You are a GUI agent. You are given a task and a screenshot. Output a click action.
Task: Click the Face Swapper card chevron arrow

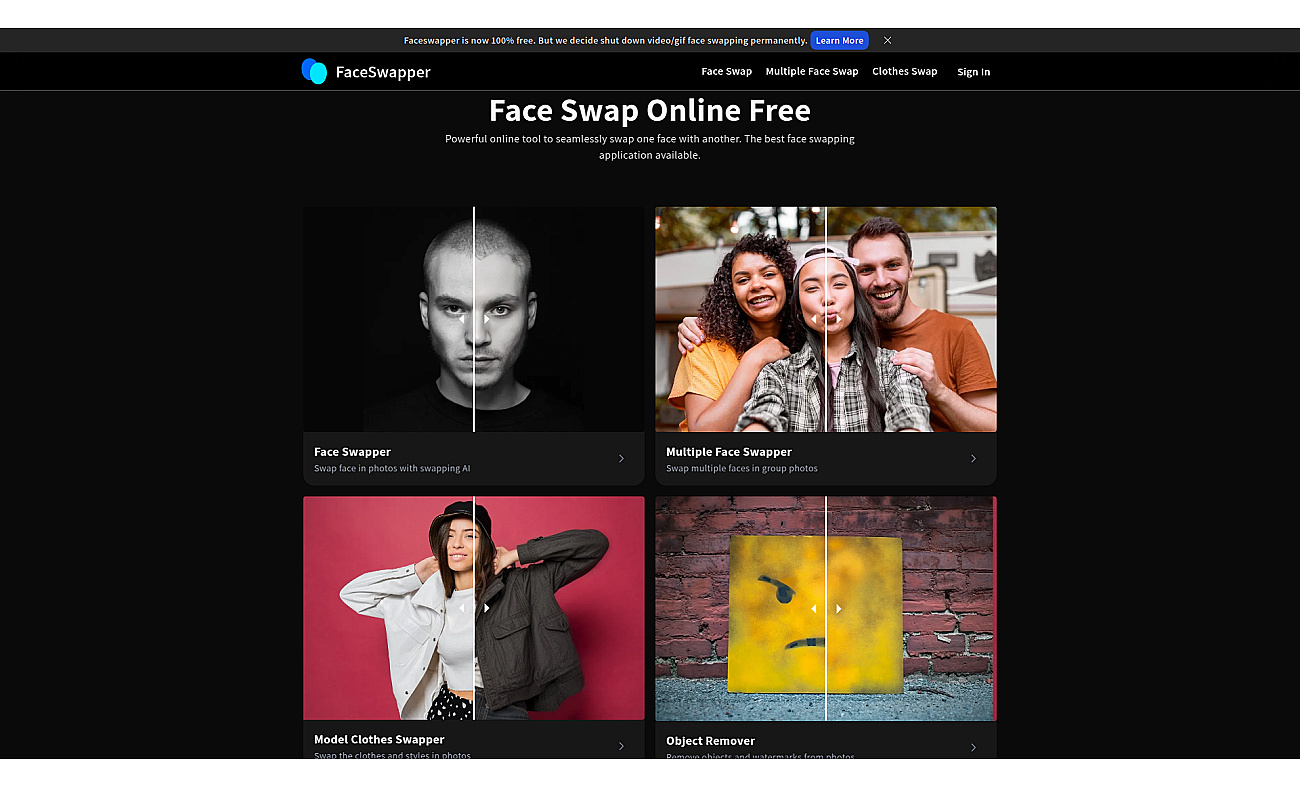click(621, 459)
